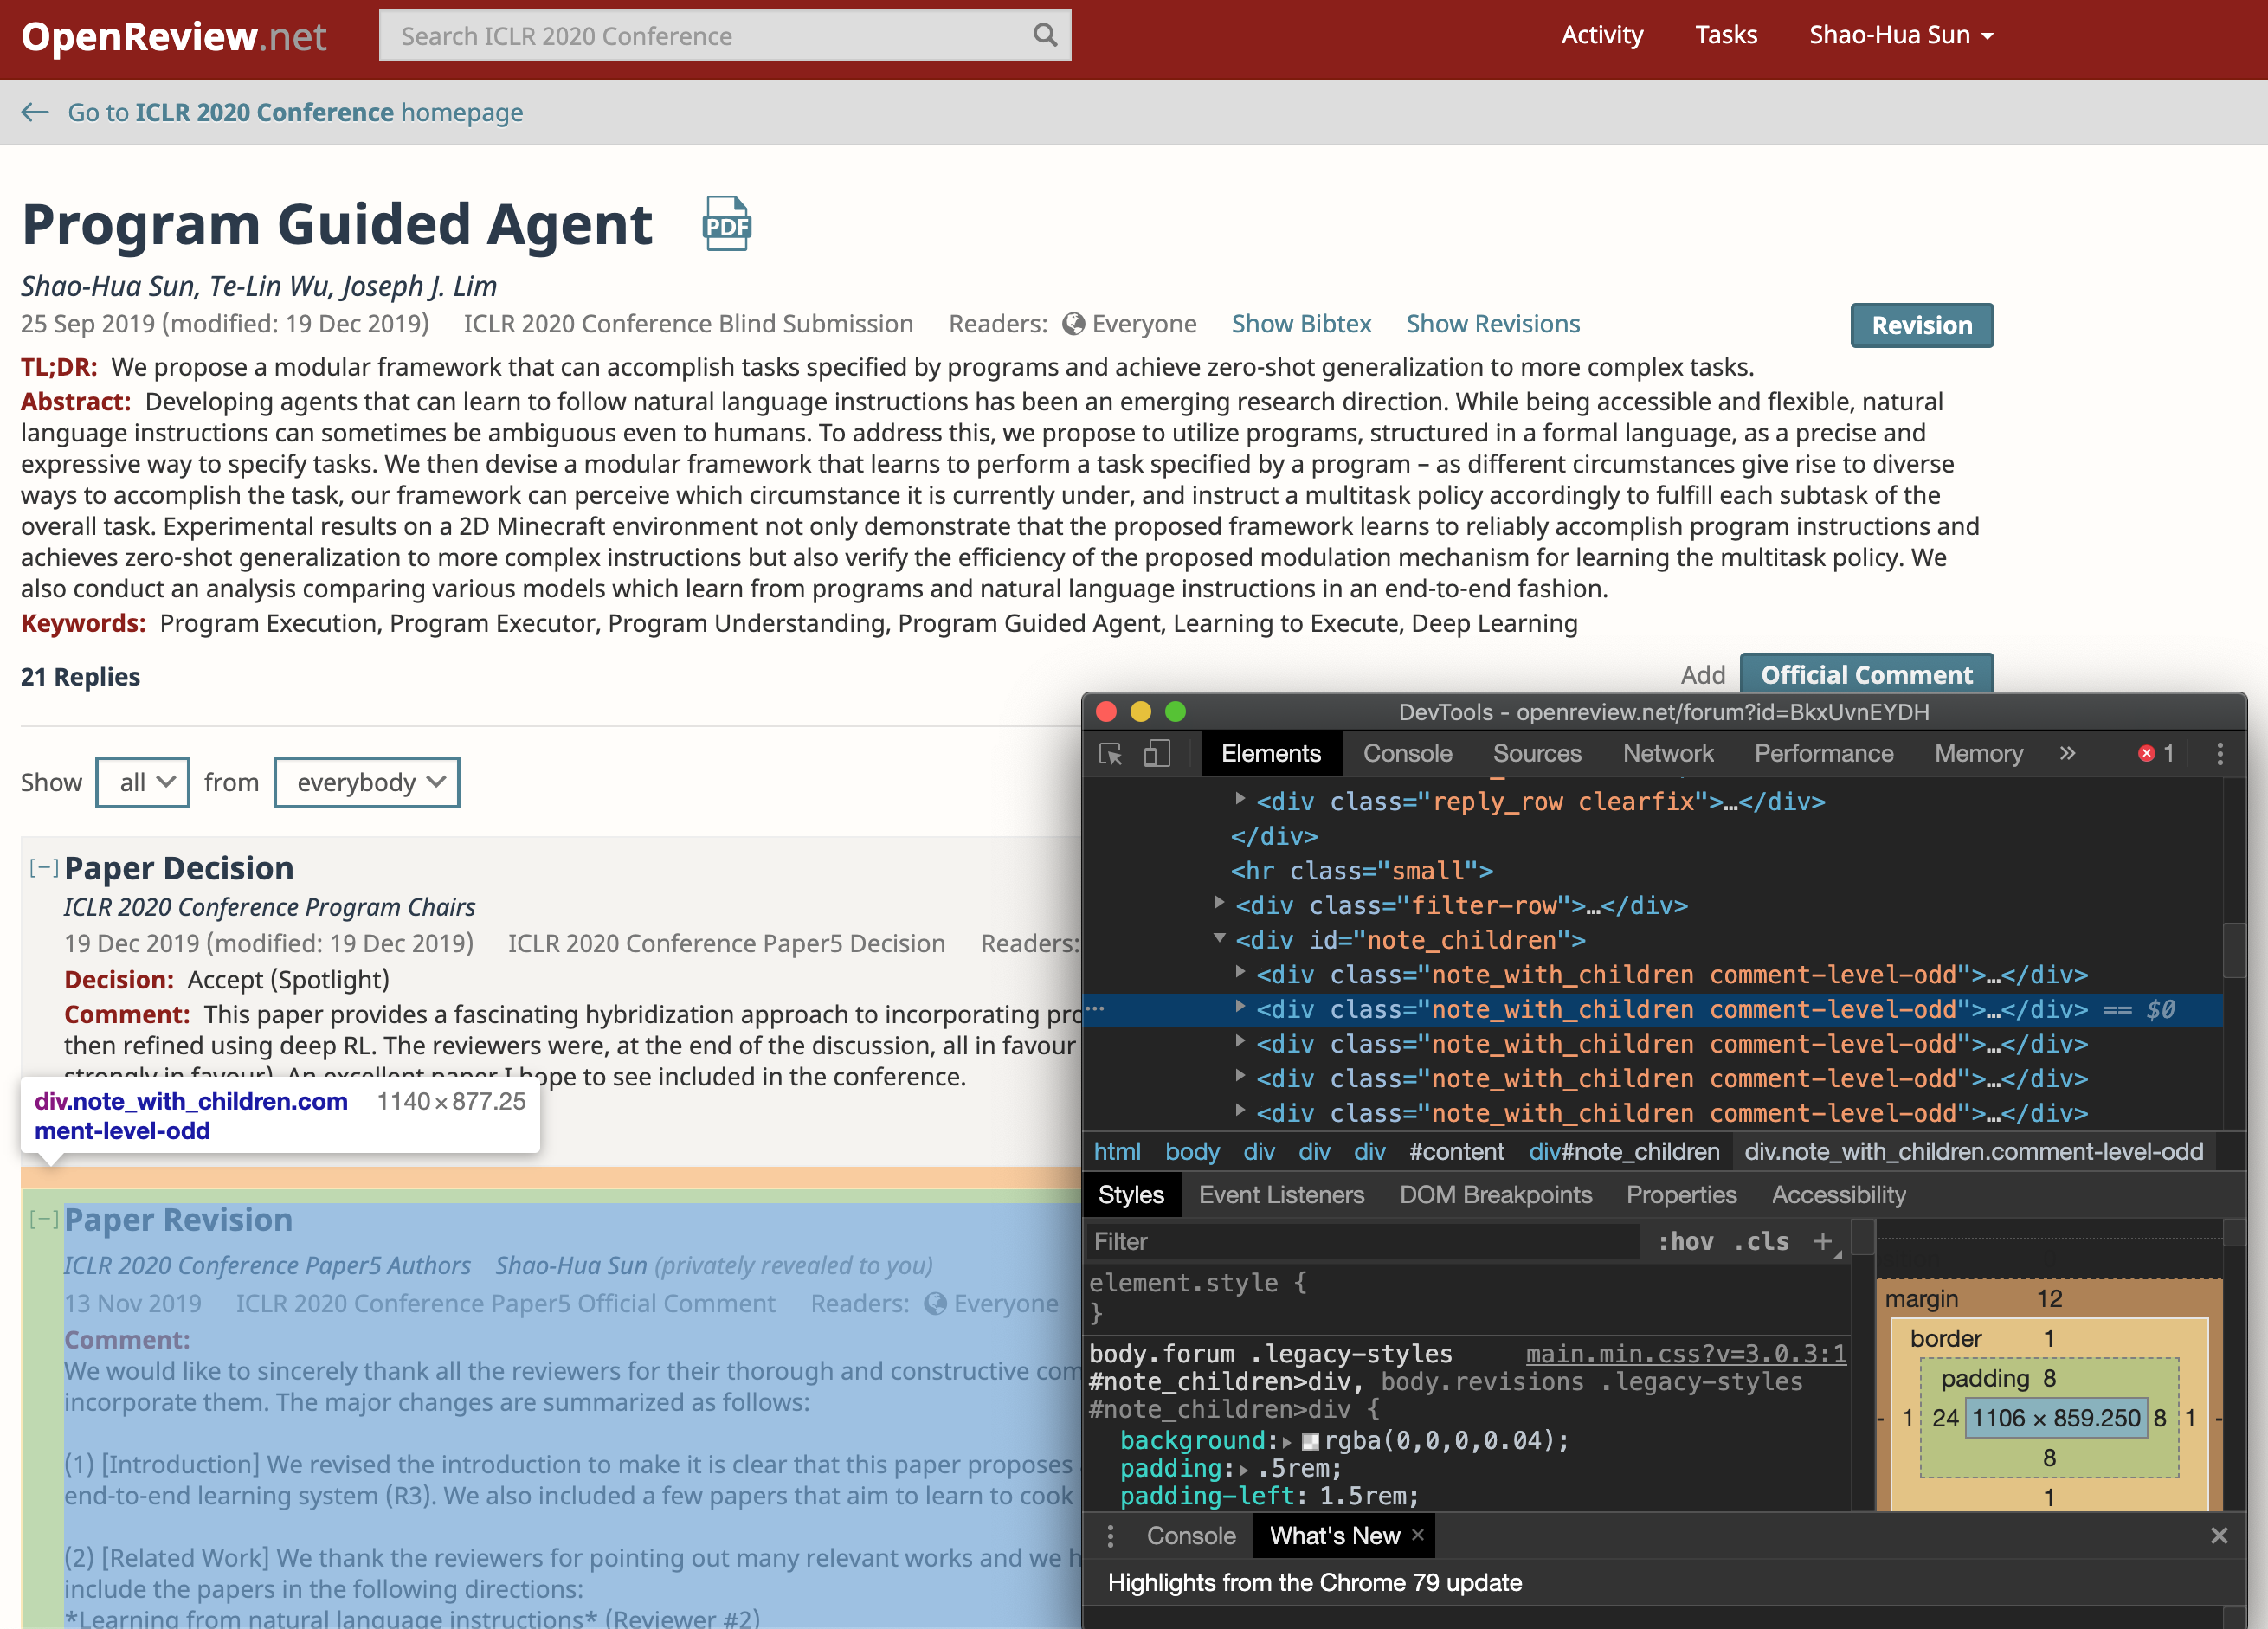Screen dimensions: 2268x1629
Task: Open the Event Listeners tab
Action: [x=1281, y=1195]
